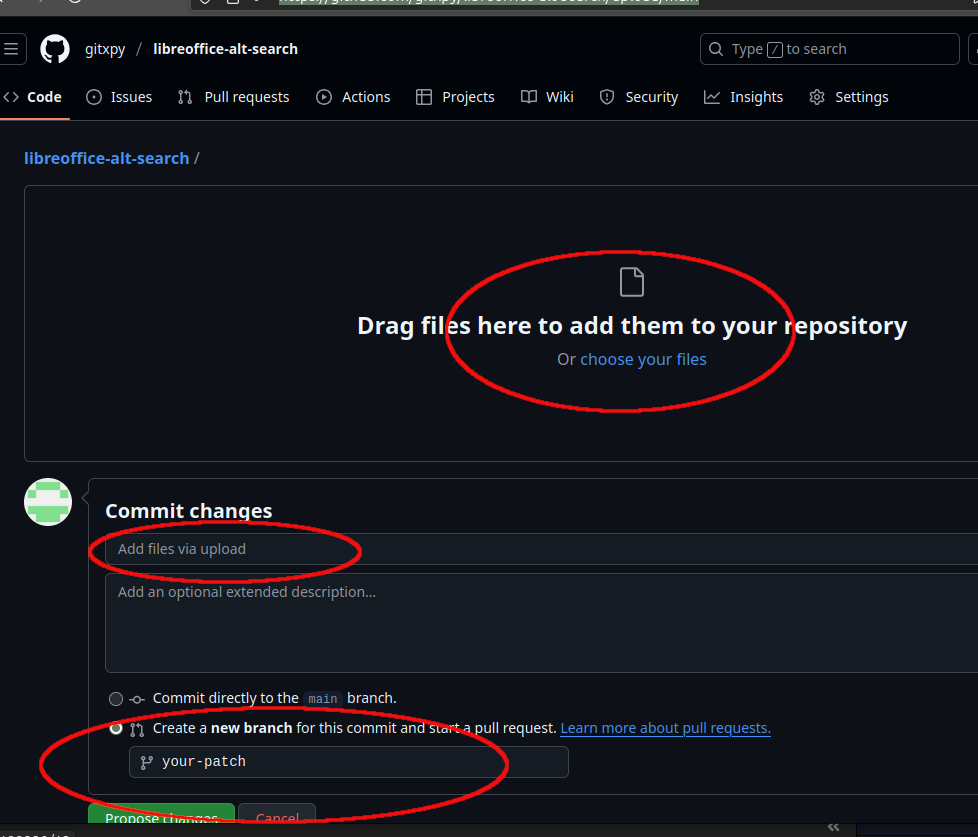View the Projects tab
Viewport: 978px width, 837px height.
point(455,97)
